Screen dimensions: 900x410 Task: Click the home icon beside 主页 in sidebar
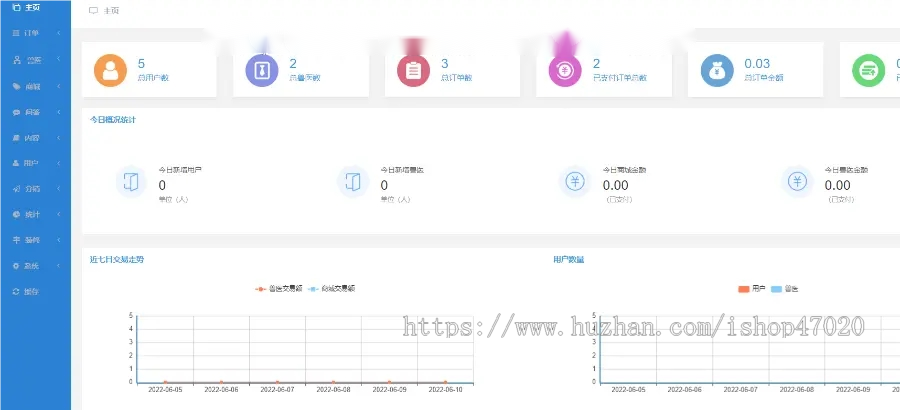(x=16, y=7)
